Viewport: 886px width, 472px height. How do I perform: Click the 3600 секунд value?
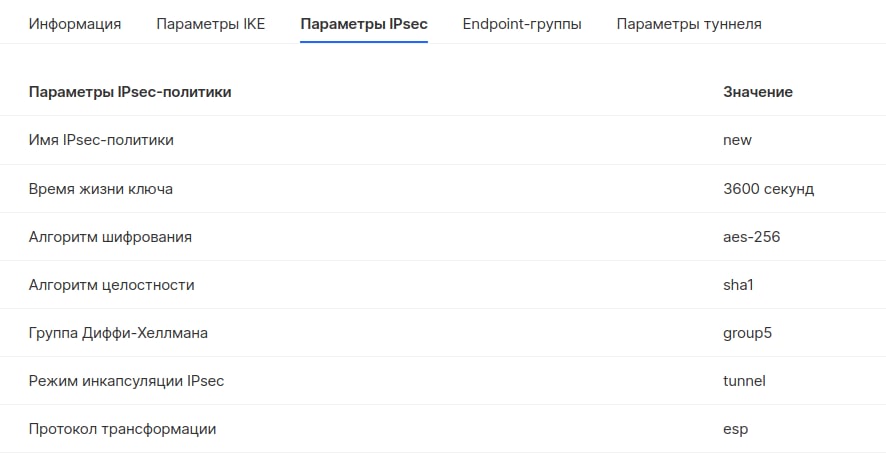point(768,189)
